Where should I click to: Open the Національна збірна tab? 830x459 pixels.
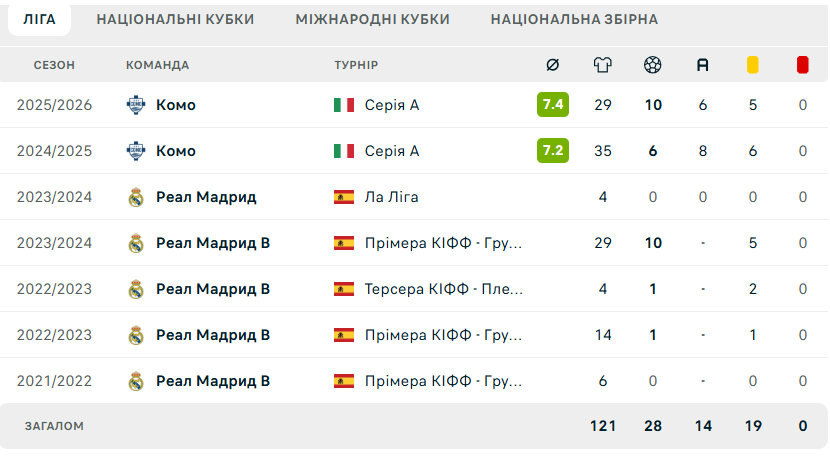pos(574,20)
